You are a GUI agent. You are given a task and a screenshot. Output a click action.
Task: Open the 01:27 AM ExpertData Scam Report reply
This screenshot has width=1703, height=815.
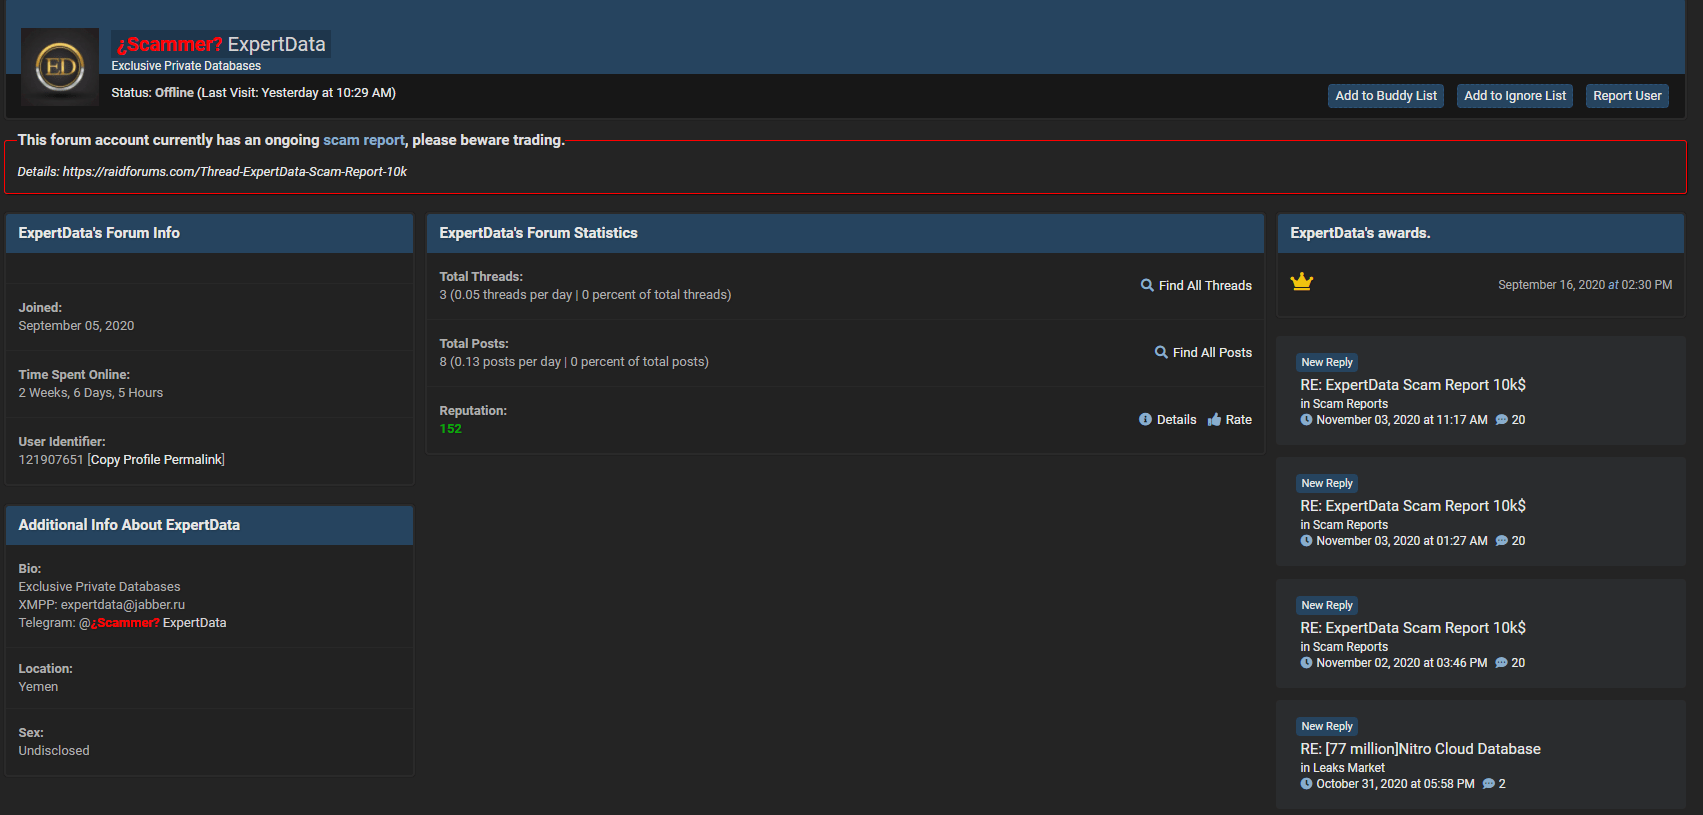[1412, 506]
